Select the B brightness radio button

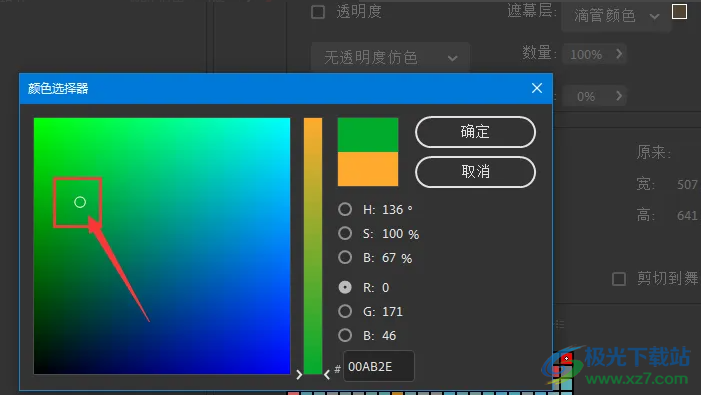point(345,257)
